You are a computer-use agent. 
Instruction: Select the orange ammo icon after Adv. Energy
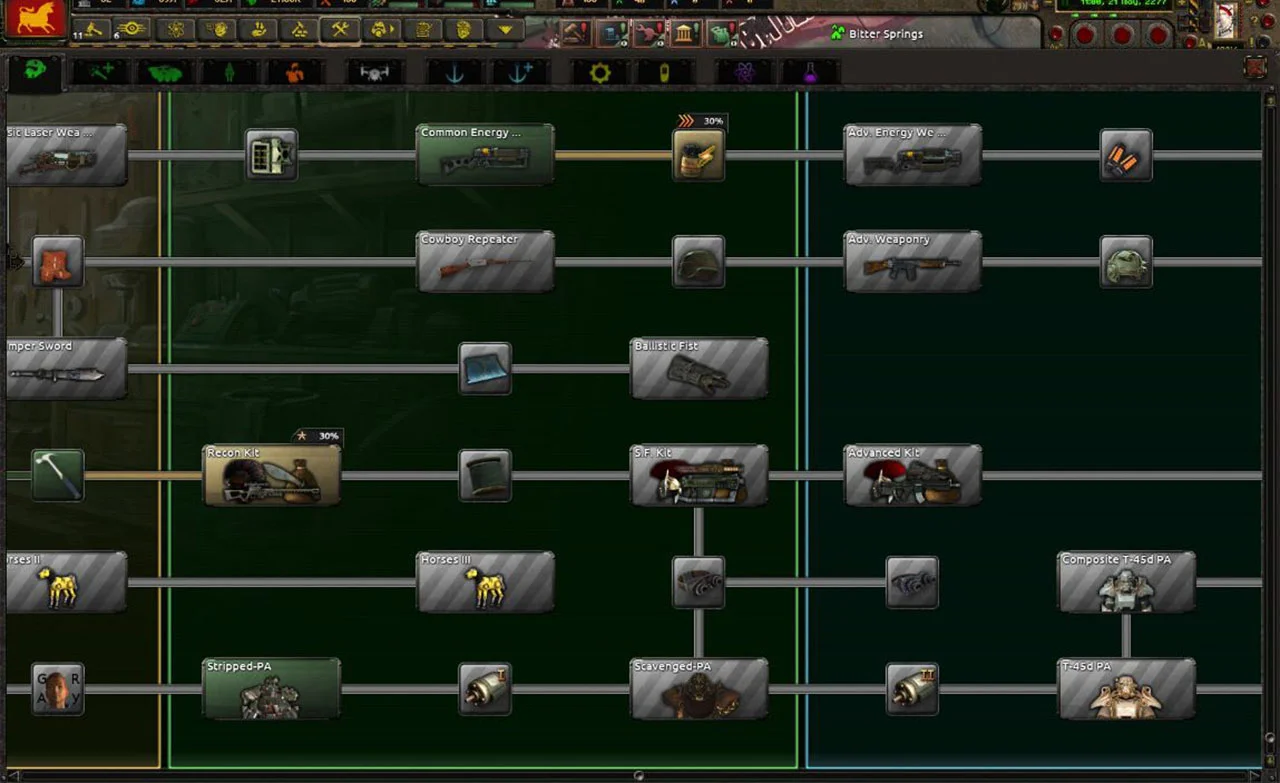tap(1126, 155)
